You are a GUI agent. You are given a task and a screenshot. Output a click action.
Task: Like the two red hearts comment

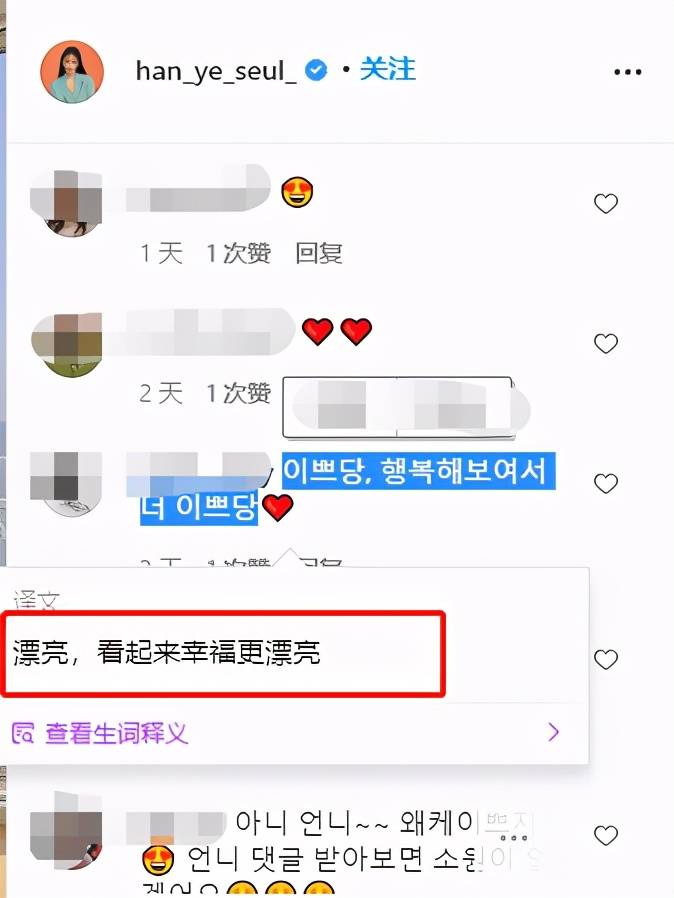pos(605,344)
